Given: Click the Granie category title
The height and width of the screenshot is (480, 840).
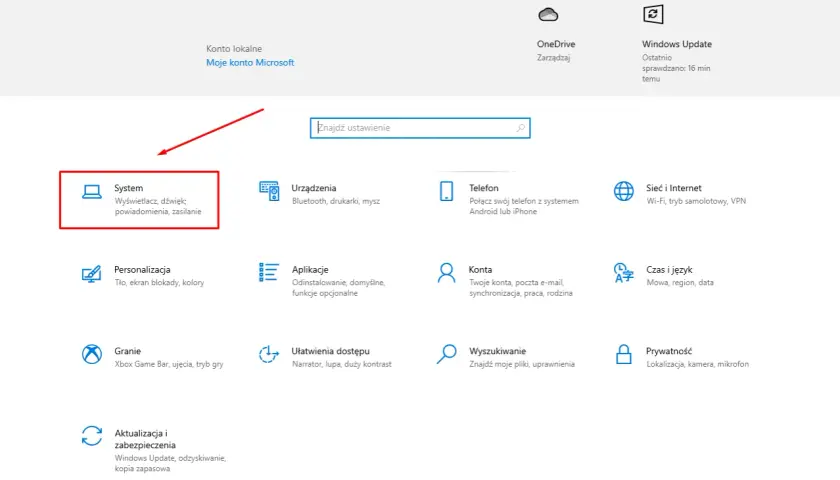Looking at the screenshot, I should click(x=128, y=351).
